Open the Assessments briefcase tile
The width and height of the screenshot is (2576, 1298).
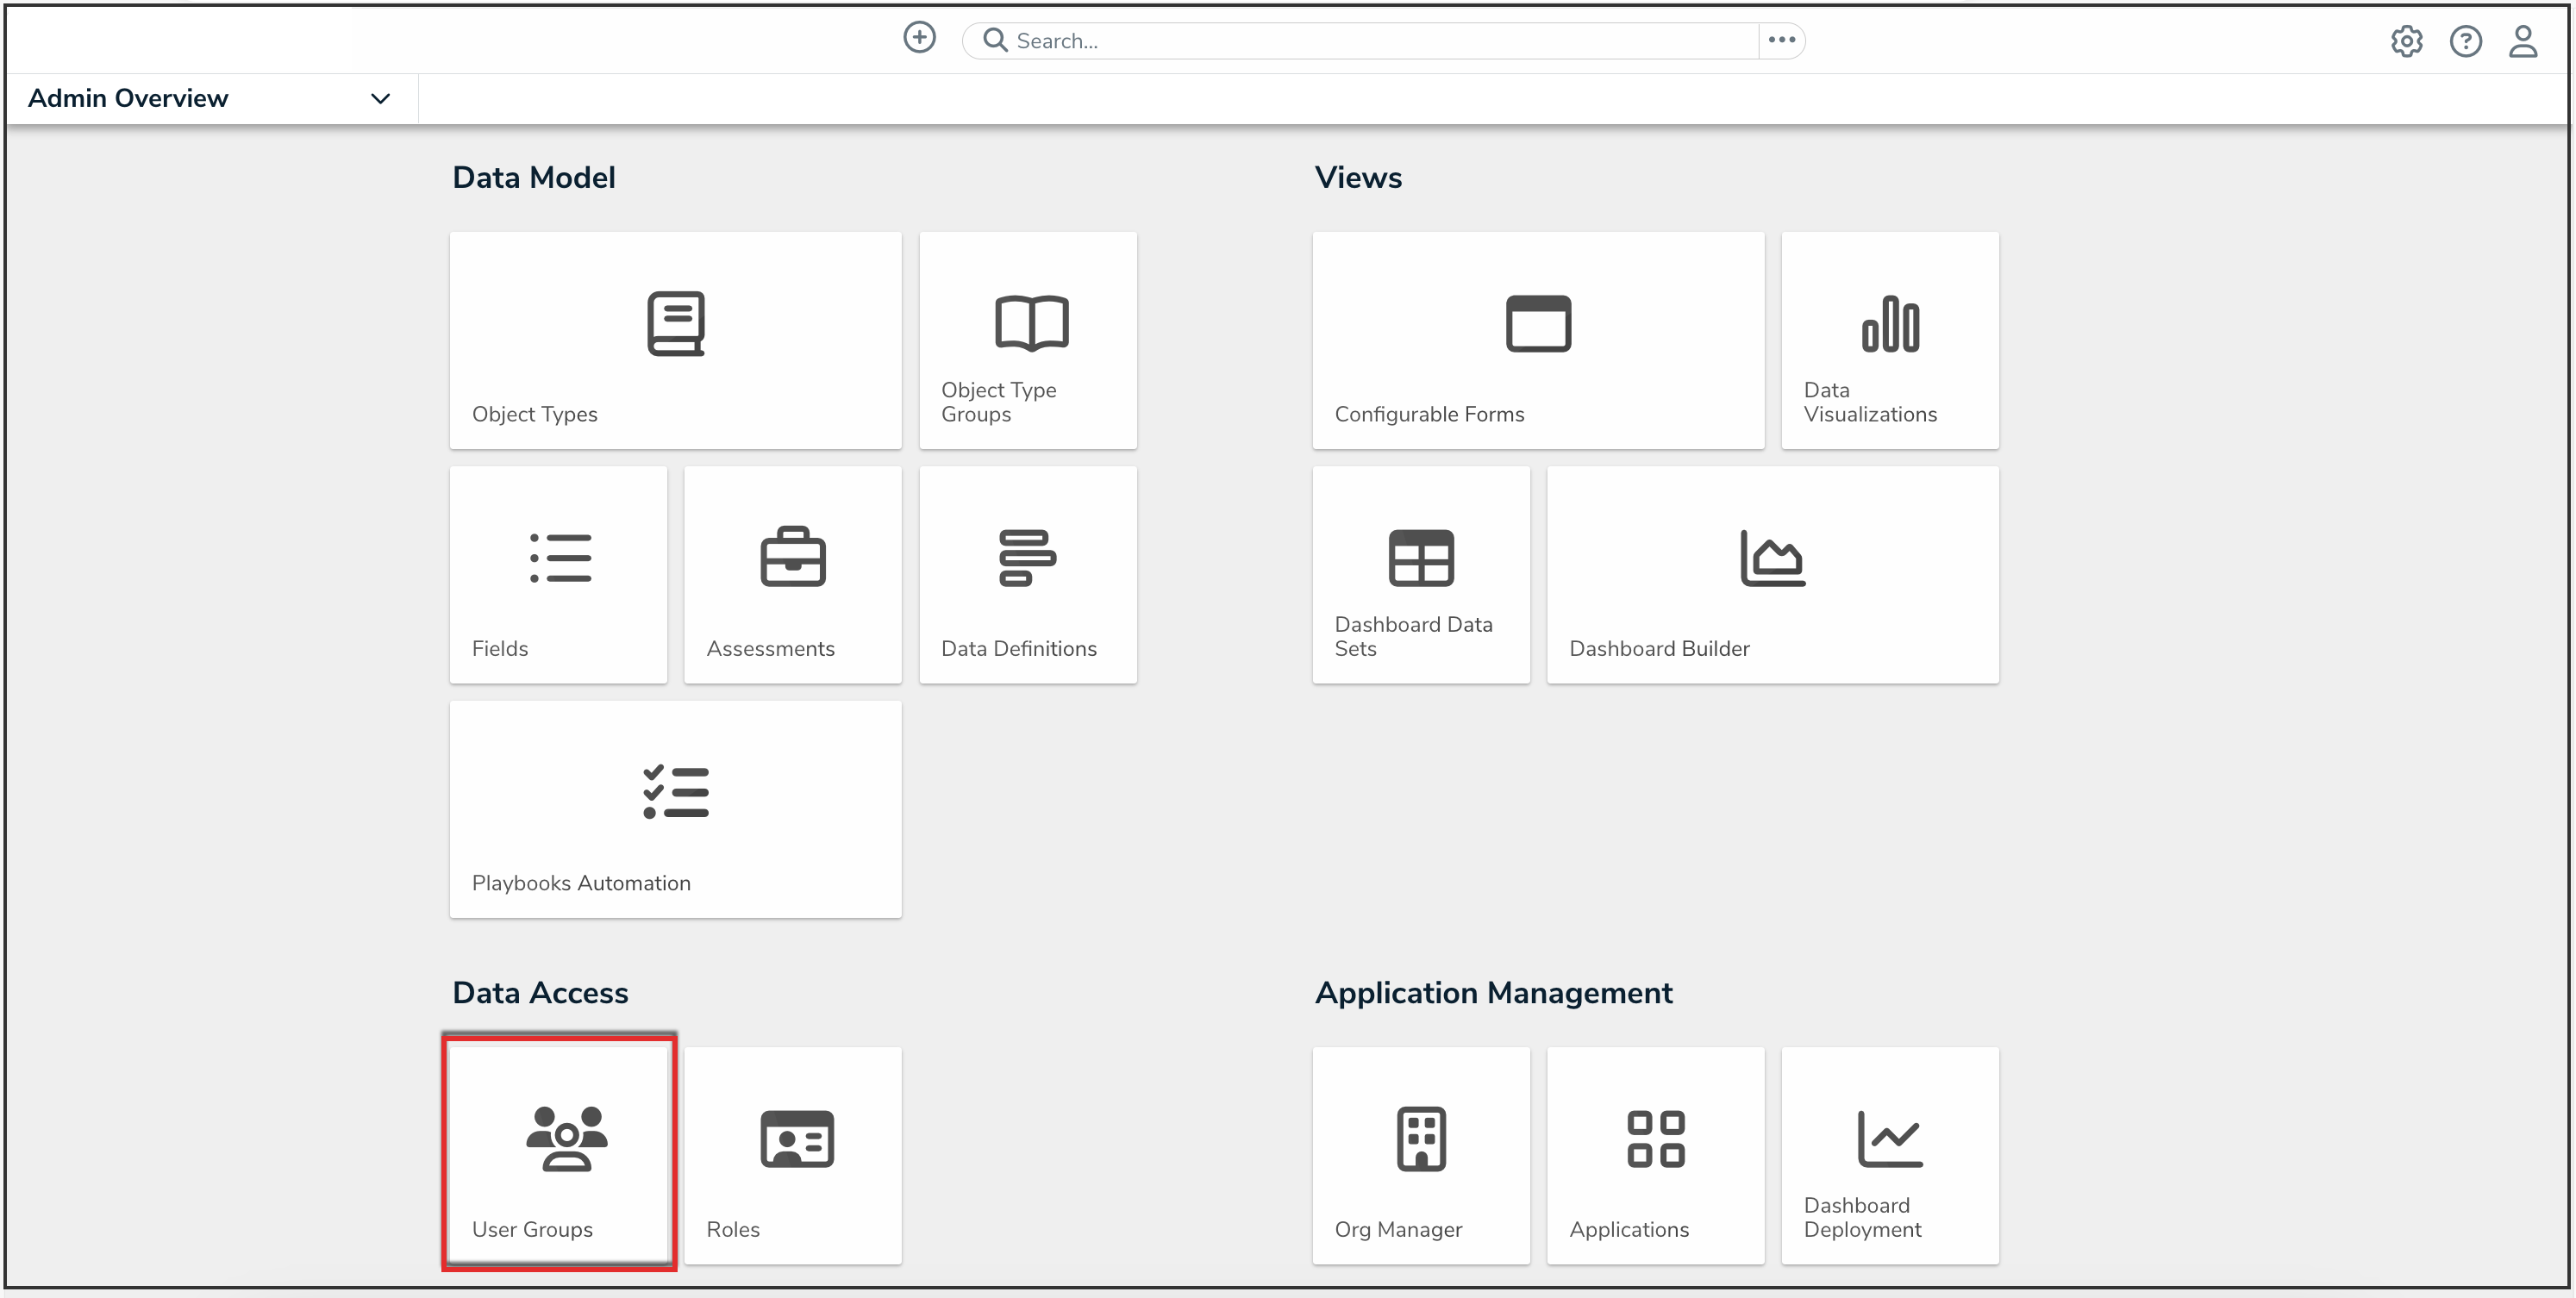pyautogui.click(x=792, y=574)
